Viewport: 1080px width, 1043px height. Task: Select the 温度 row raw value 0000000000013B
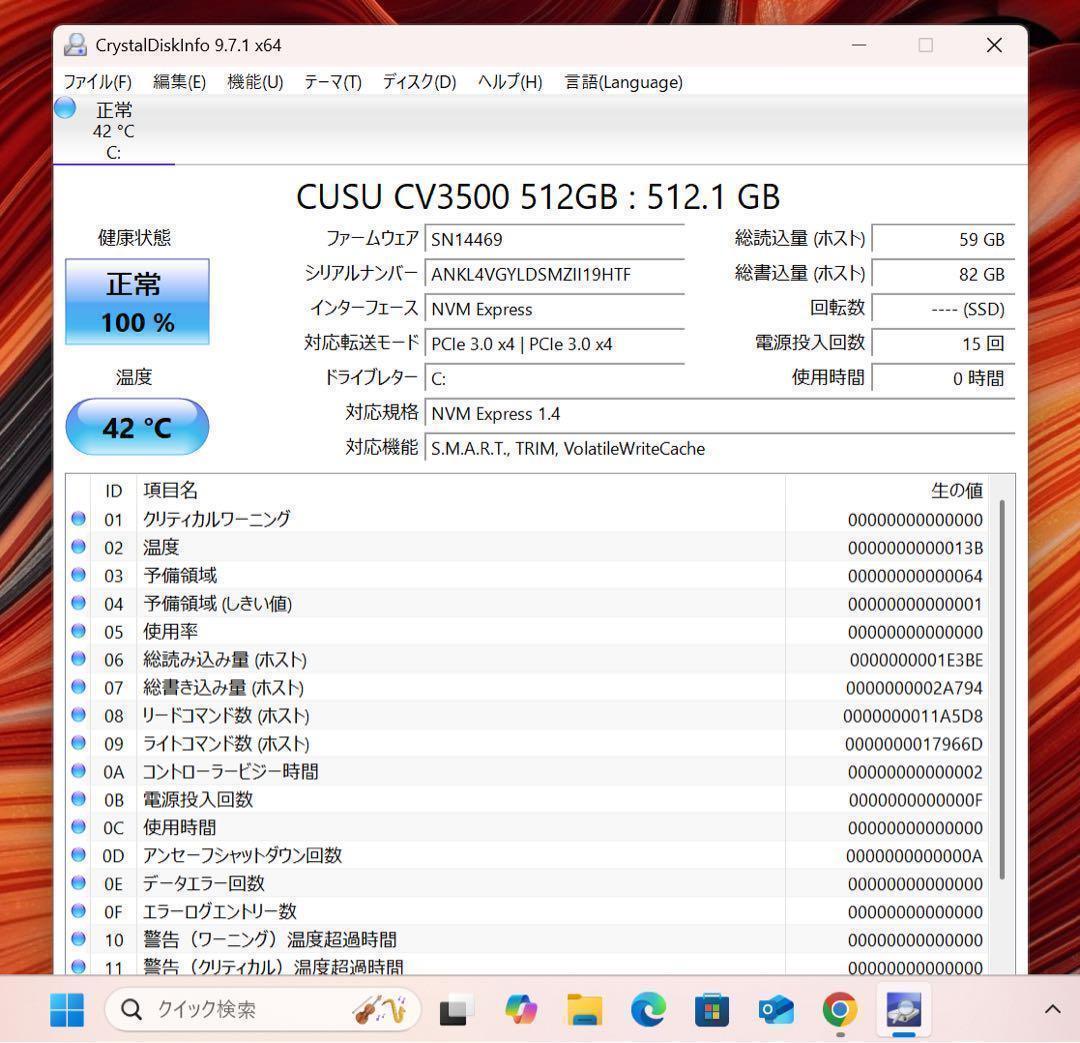915,548
